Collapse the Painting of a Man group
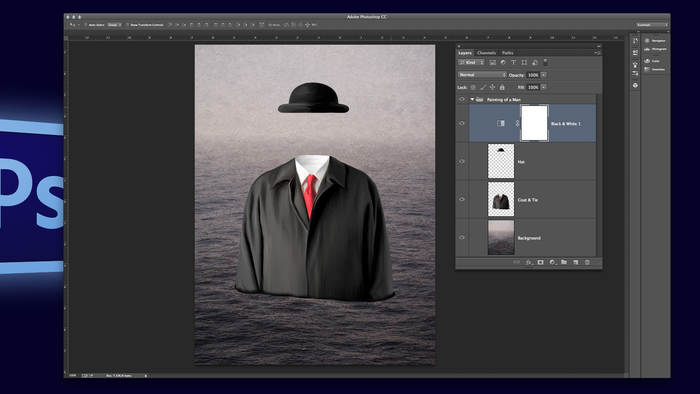700x394 pixels. 472,100
